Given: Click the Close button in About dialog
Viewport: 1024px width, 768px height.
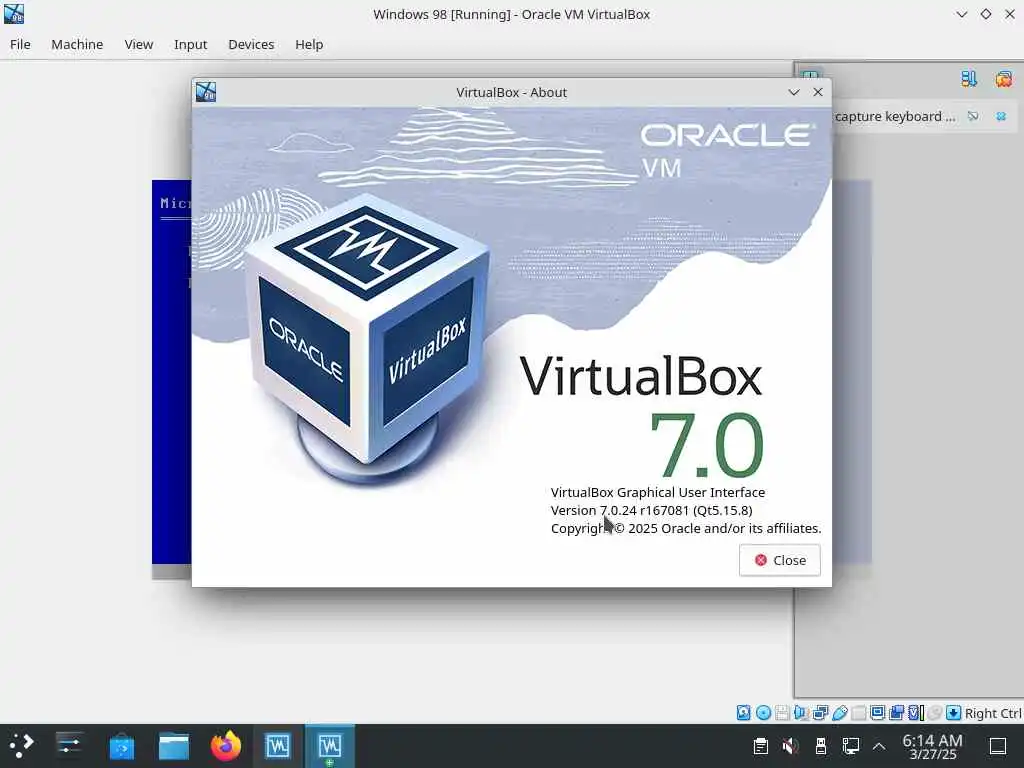Looking at the screenshot, I should coord(780,560).
